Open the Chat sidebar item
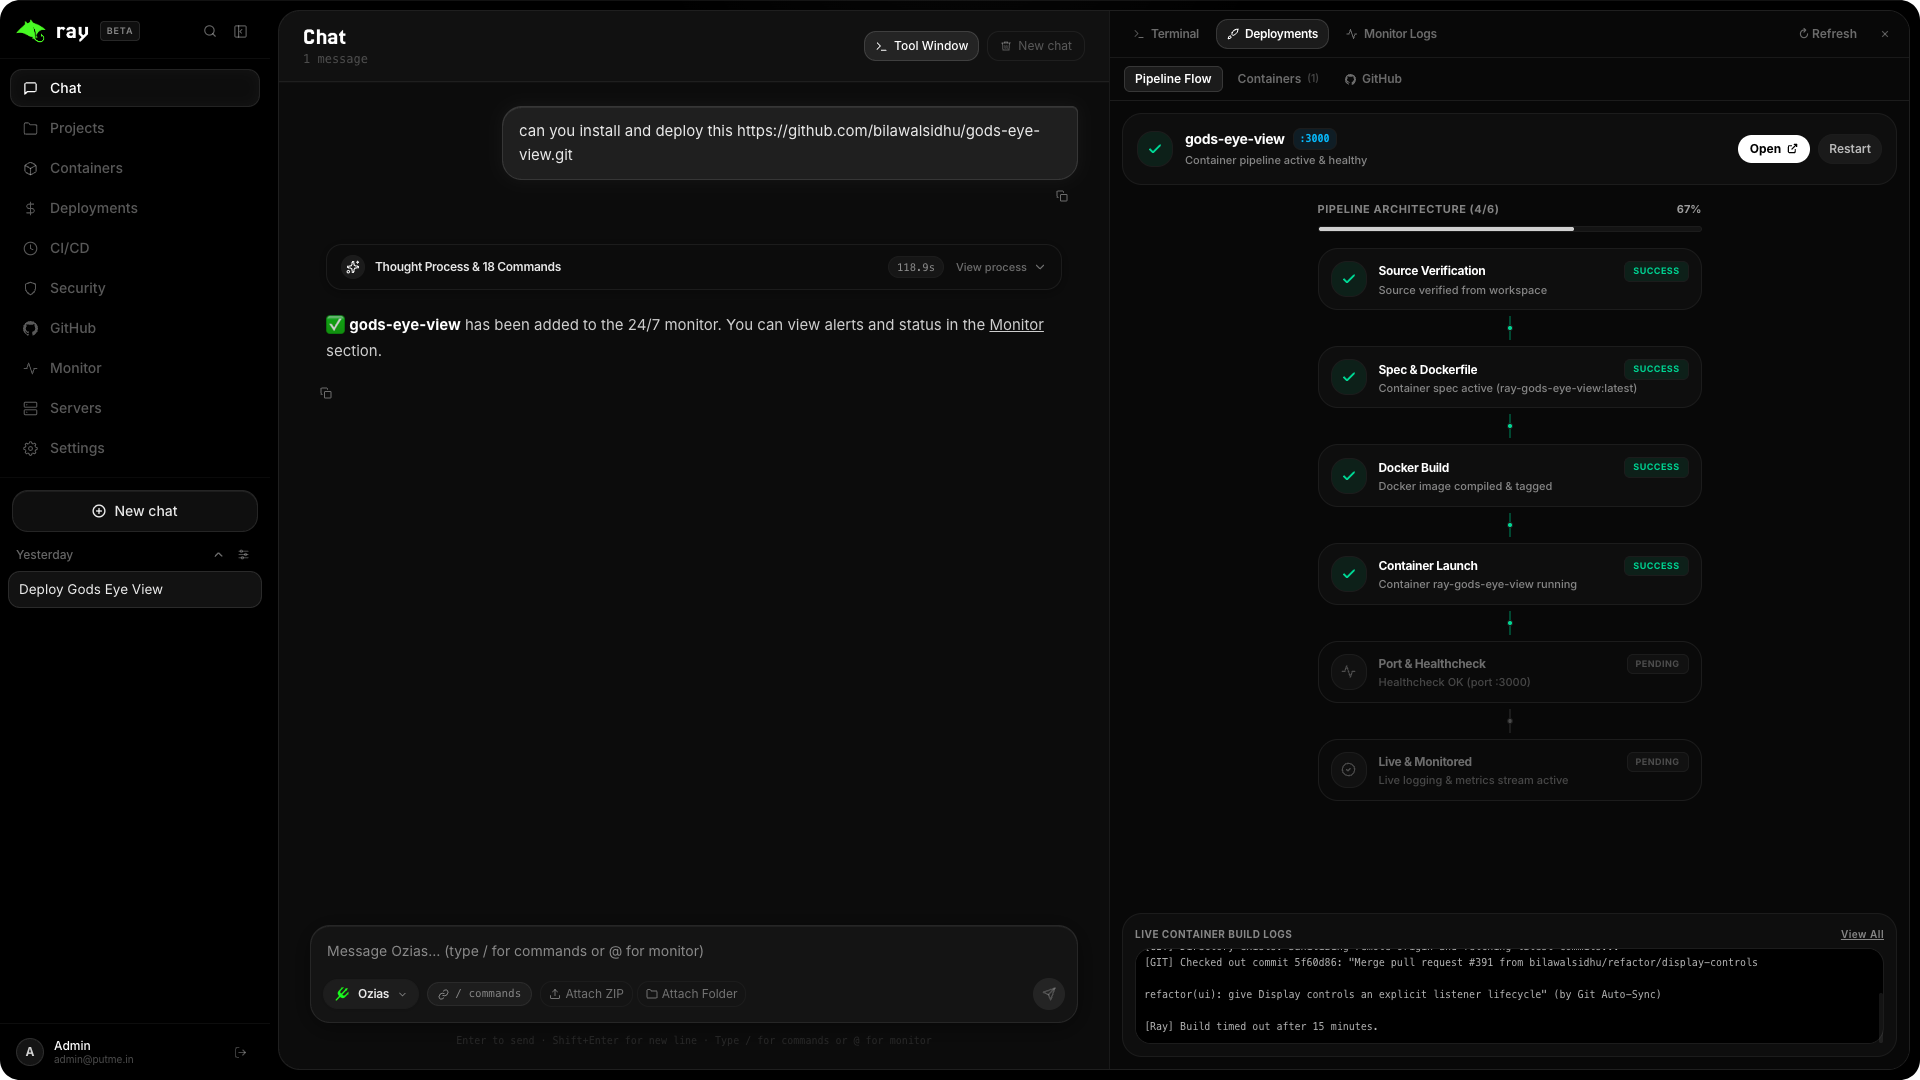 coord(135,88)
